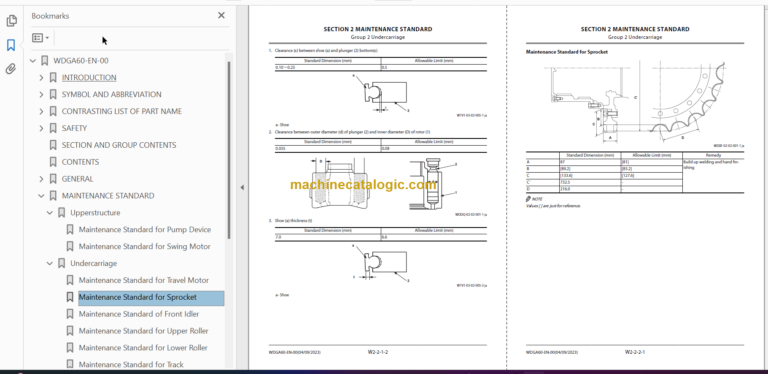Expand the INTRODUCTION bookmark
768x374 pixels.
click(41, 78)
